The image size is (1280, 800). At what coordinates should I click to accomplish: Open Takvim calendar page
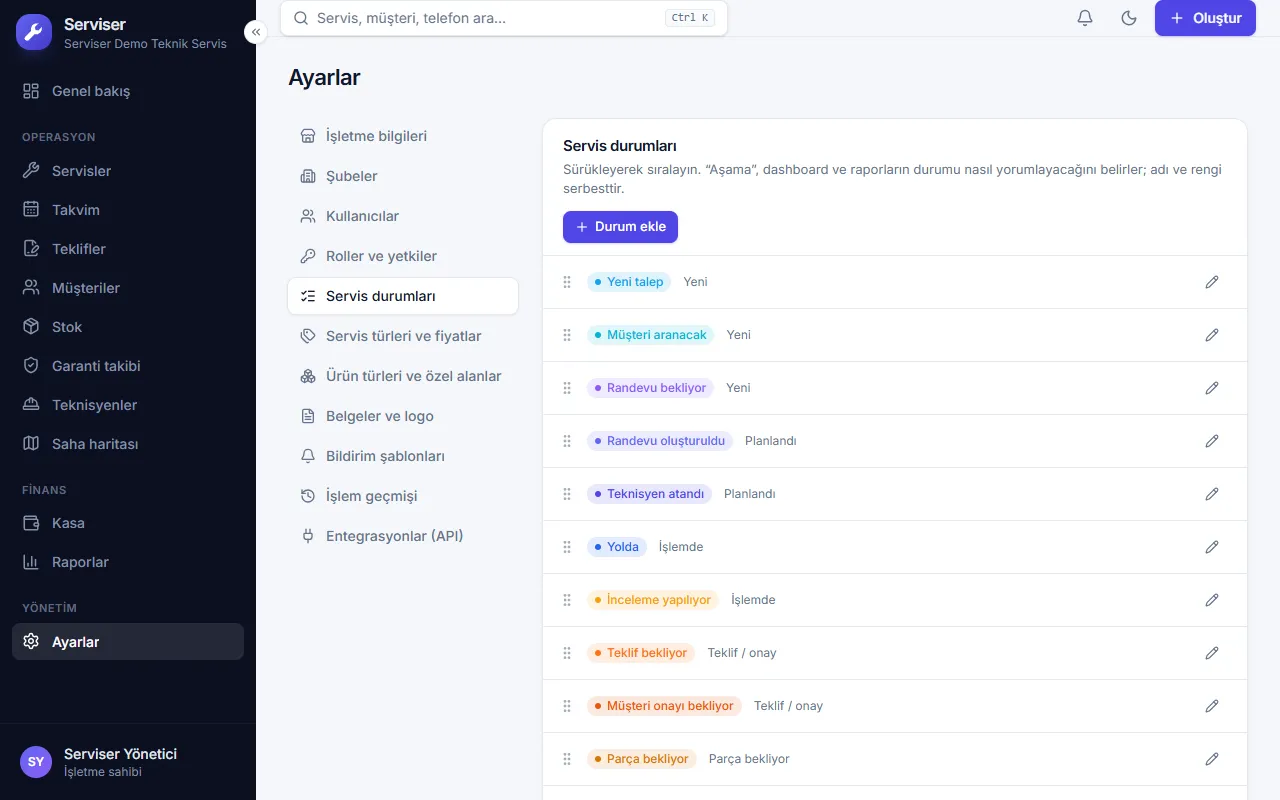pyautogui.click(x=128, y=210)
